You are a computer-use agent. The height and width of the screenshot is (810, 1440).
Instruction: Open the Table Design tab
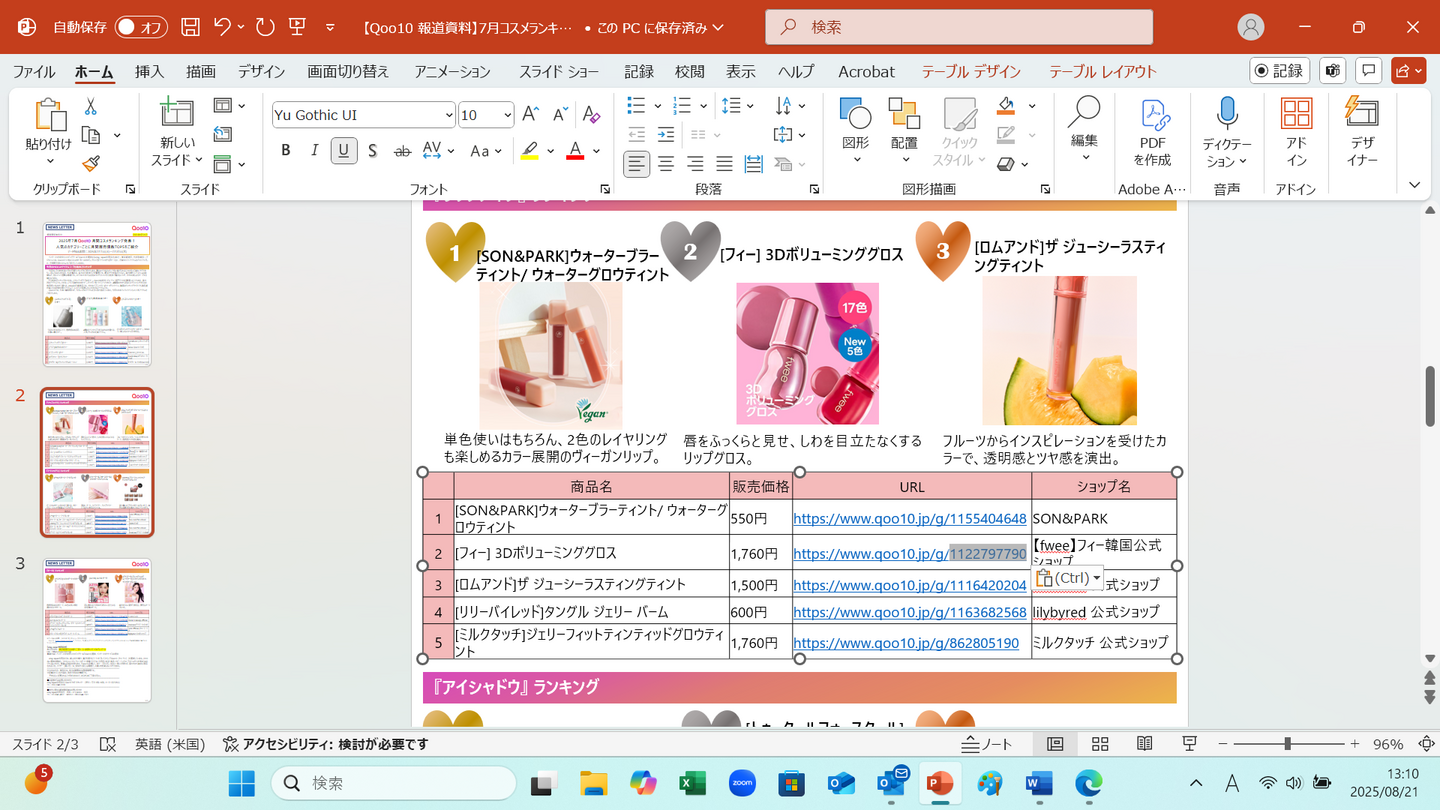[x=970, y=71]
